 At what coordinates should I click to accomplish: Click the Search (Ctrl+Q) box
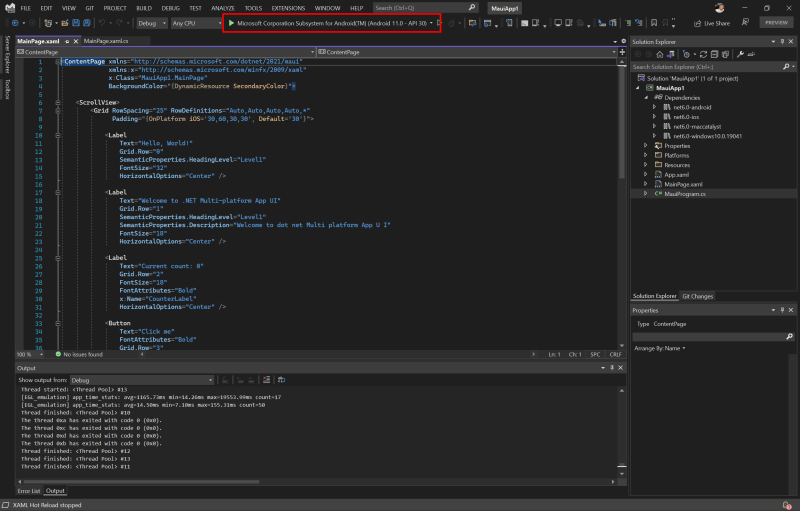pyautogui.click(x=425, y=8)
